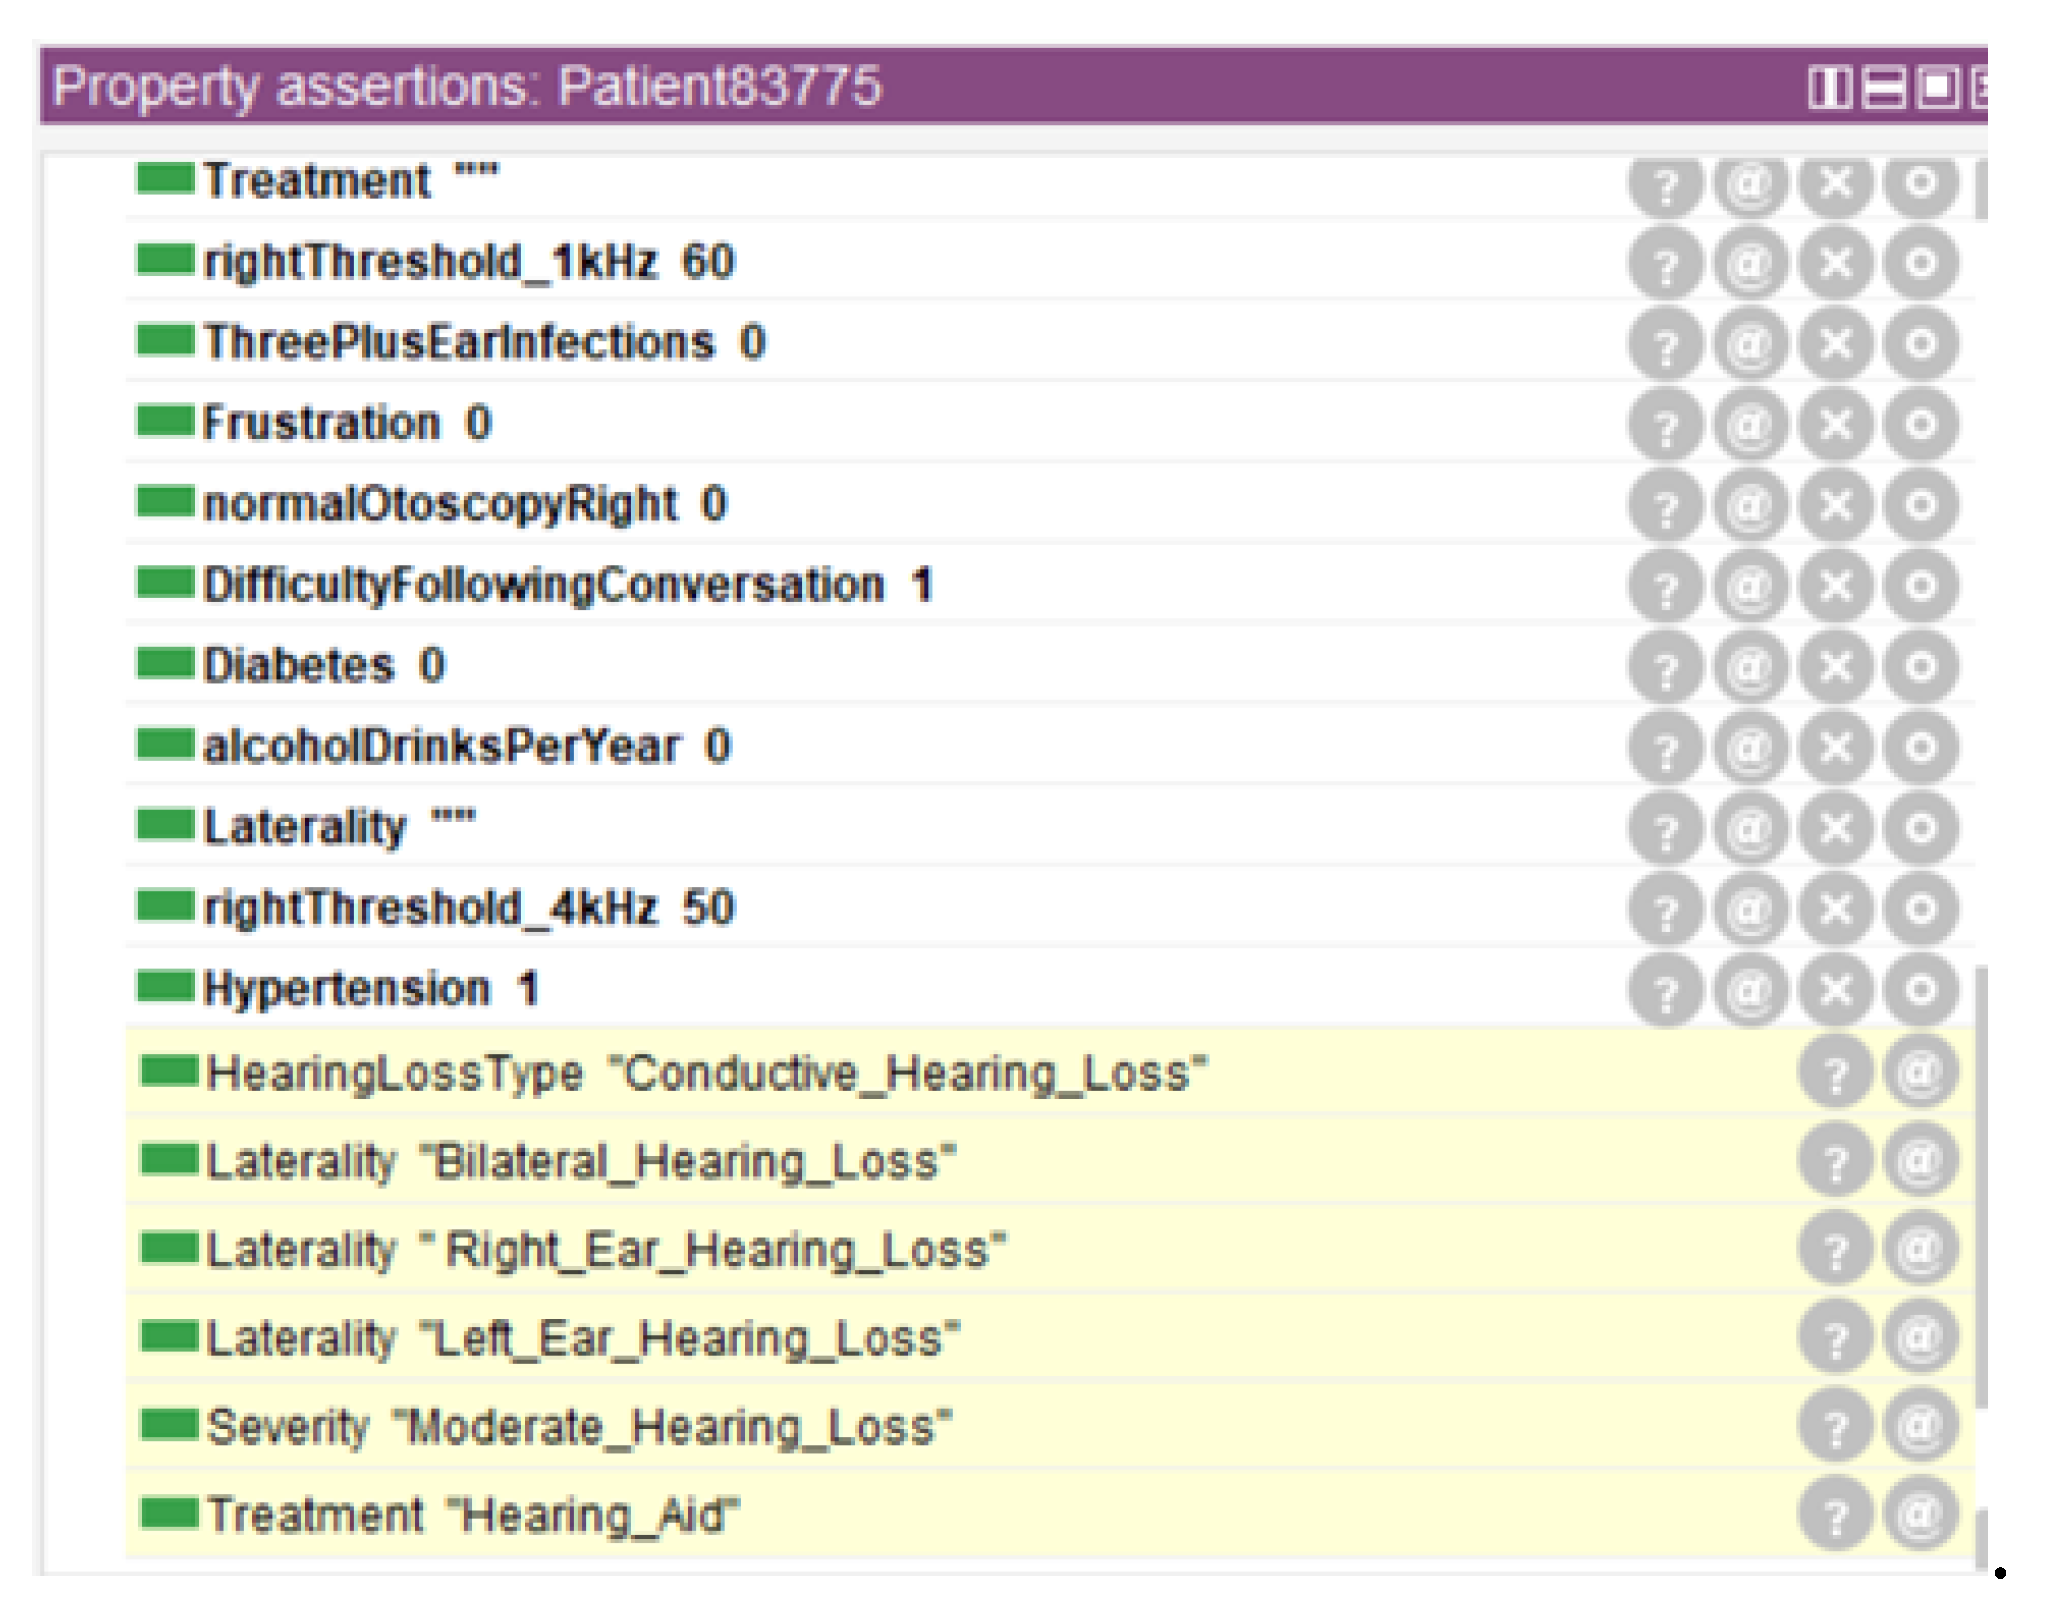
Task: Select the inferred Laterality Left_Ear_Hearing_Loss row
Action: (582, 1339)
